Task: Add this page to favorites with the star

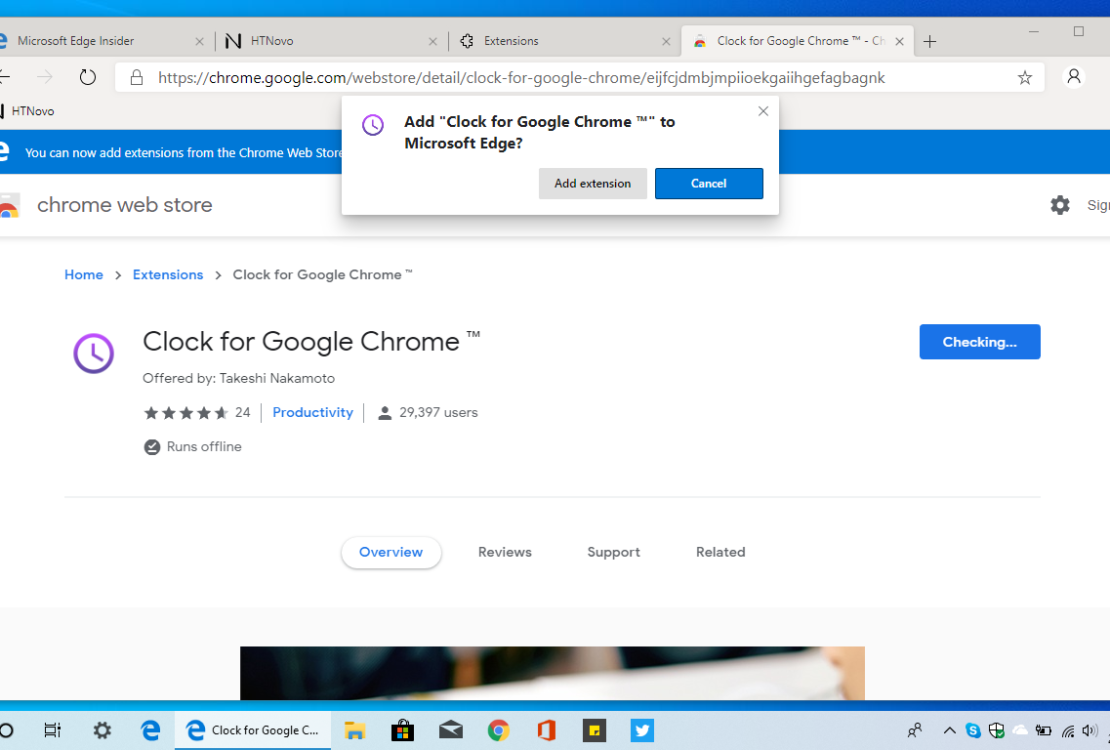Action: pyautogui.click(x=1026, y=77)
